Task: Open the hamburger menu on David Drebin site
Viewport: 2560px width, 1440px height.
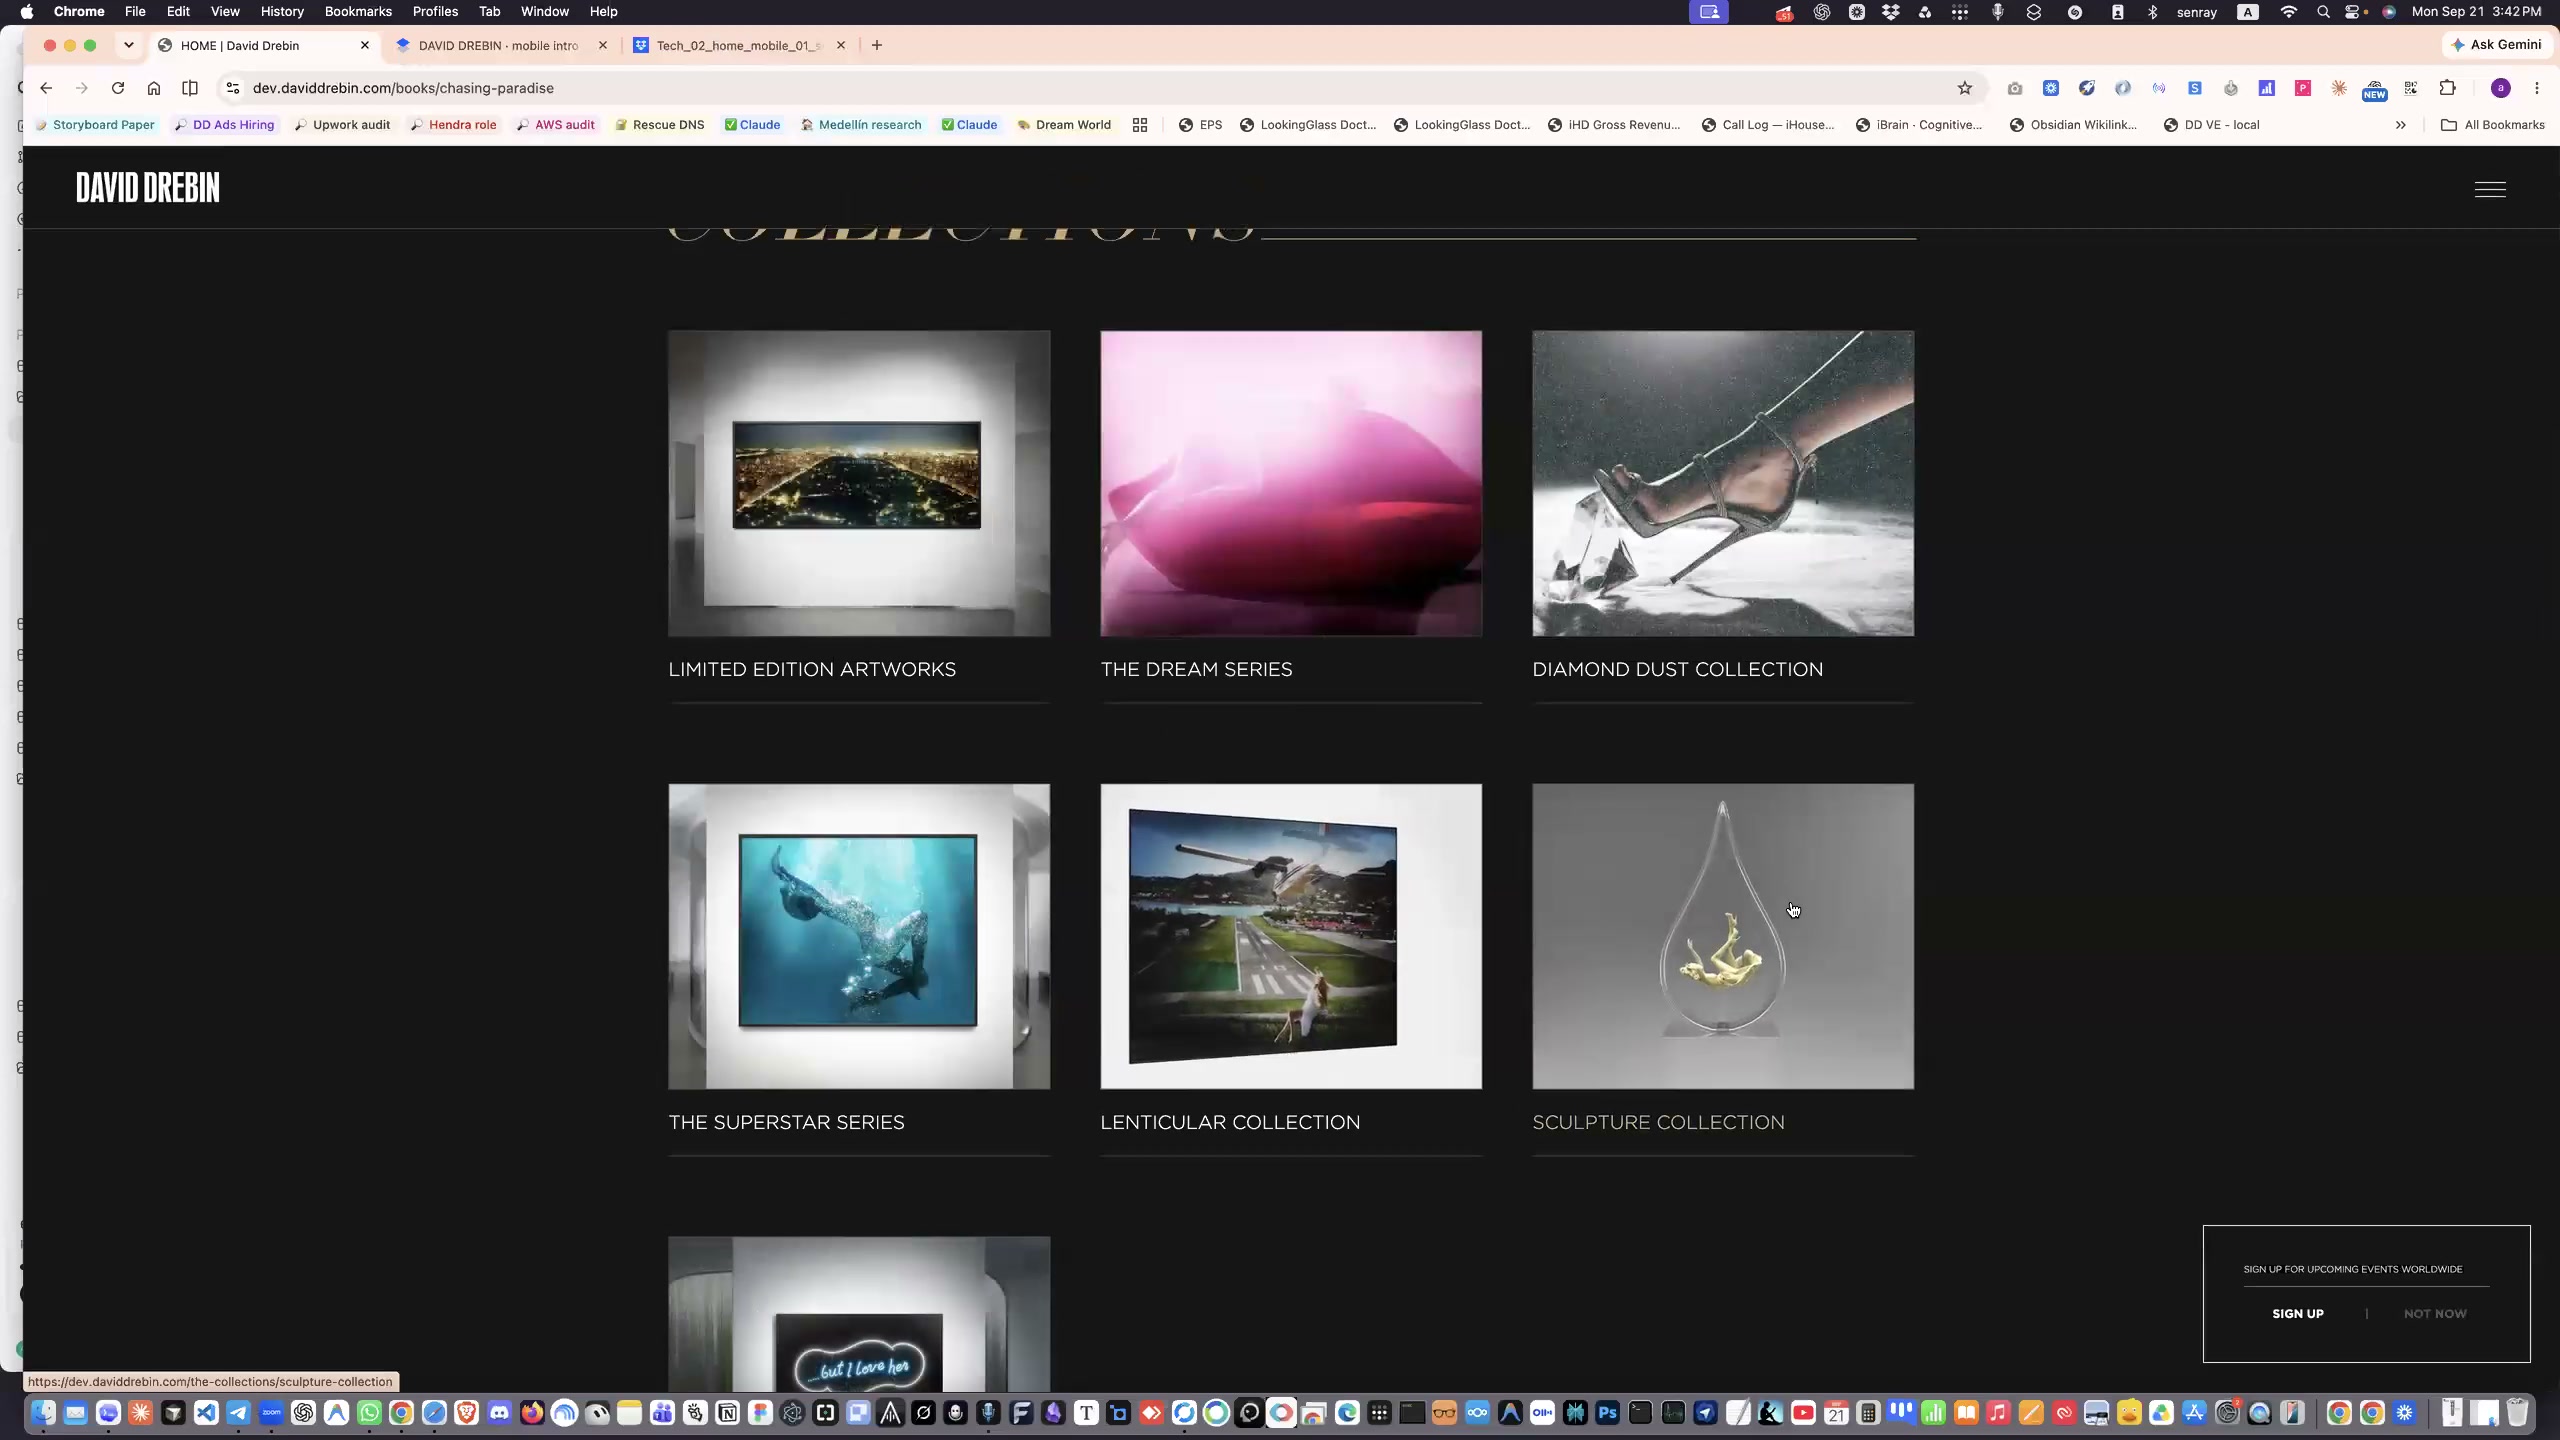Action: click(2490, 189)
